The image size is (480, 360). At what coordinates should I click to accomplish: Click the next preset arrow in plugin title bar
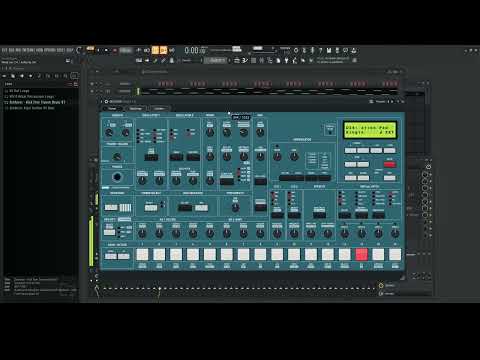(x=392, y=101)
